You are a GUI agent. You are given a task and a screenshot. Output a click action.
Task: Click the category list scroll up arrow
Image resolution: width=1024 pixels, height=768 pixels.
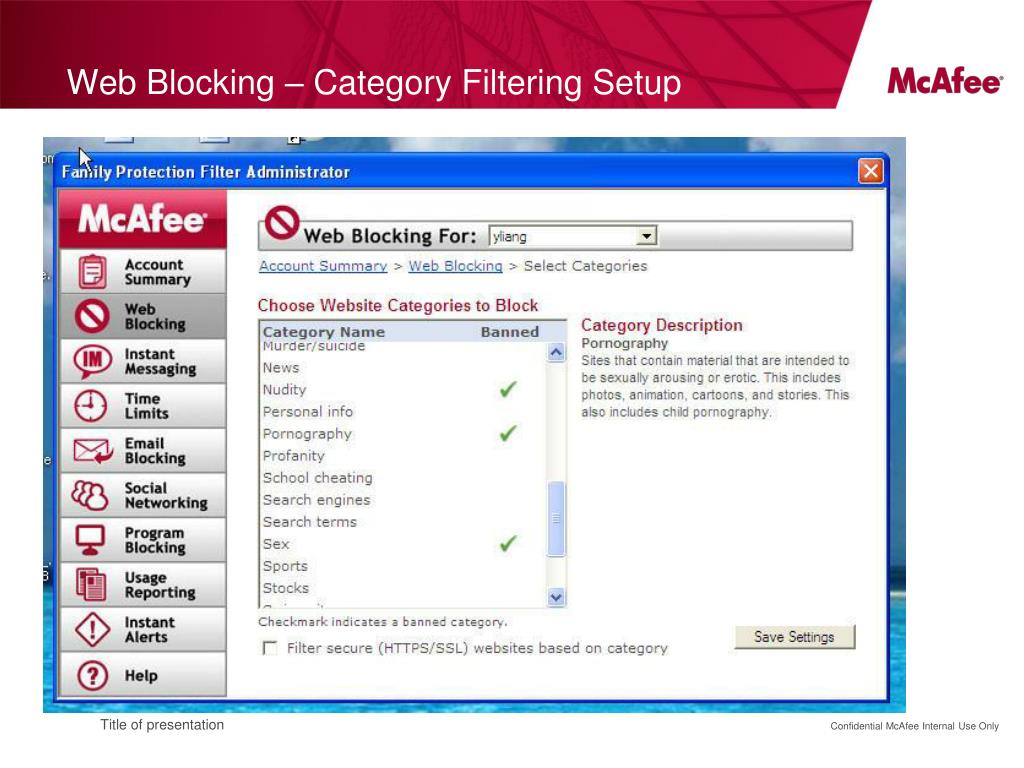pyautogui.click(x=556, y=353)
